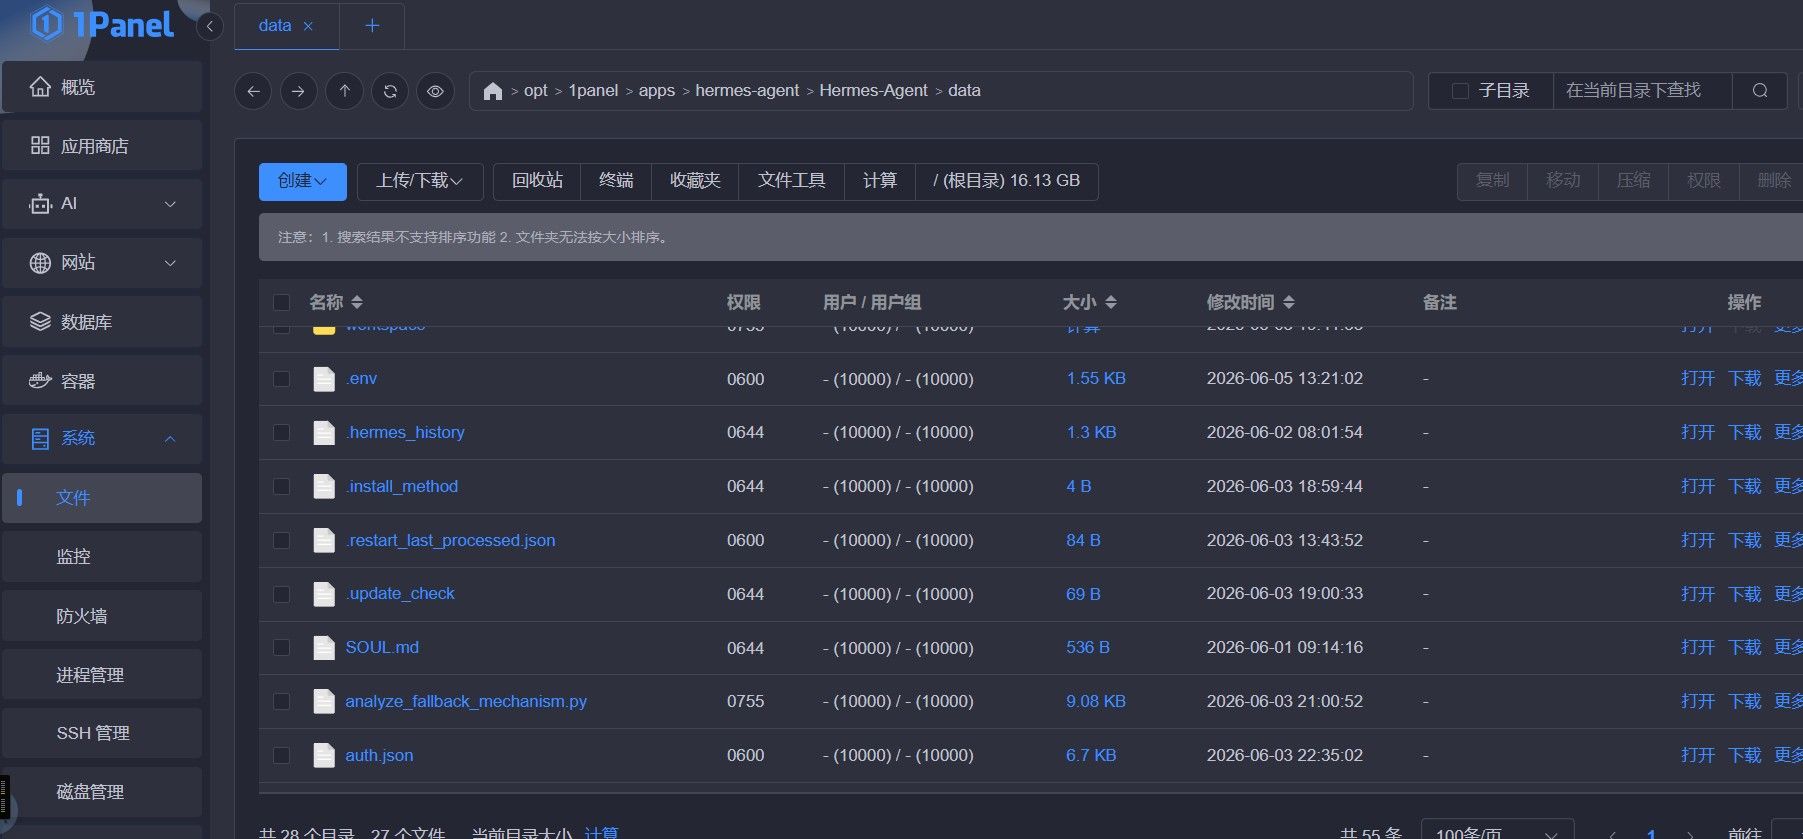Viewport: 1803px width, 839px height.
Task: Collapse the sidebar with the arrow button
Action: point(210,26)
